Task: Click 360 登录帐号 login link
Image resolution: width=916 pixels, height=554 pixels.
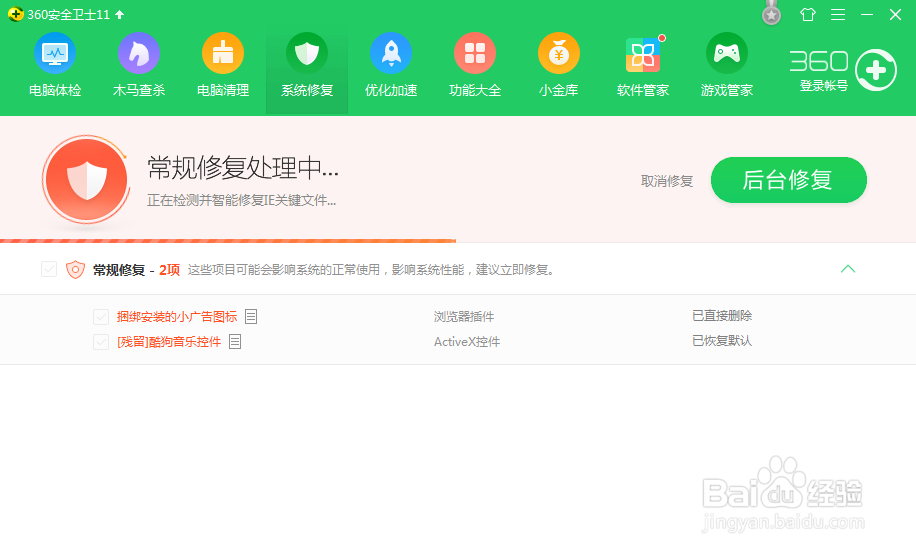Action: tap(823, 85)
